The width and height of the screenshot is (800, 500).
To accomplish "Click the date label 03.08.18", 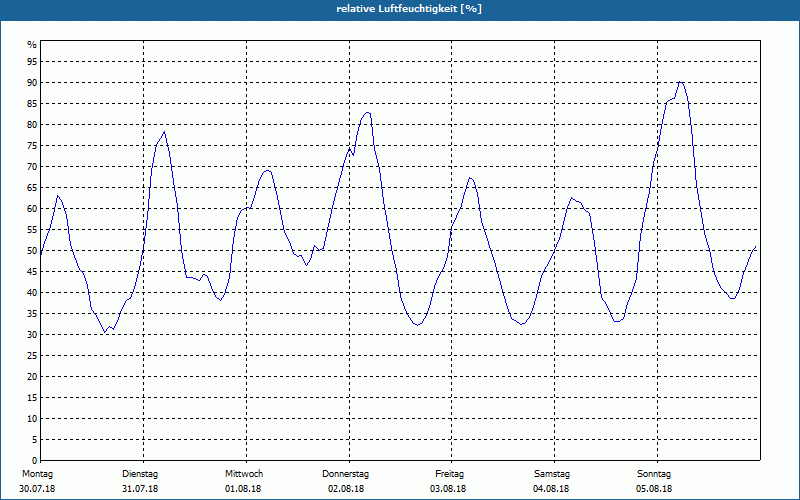I will click(x=448, y=489).
